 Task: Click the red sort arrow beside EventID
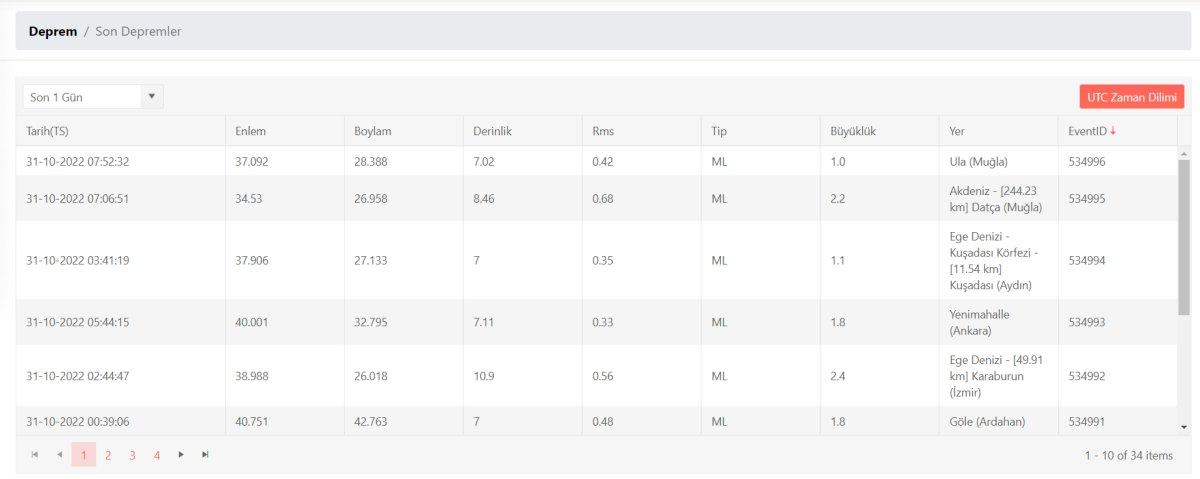point(1113,131)
